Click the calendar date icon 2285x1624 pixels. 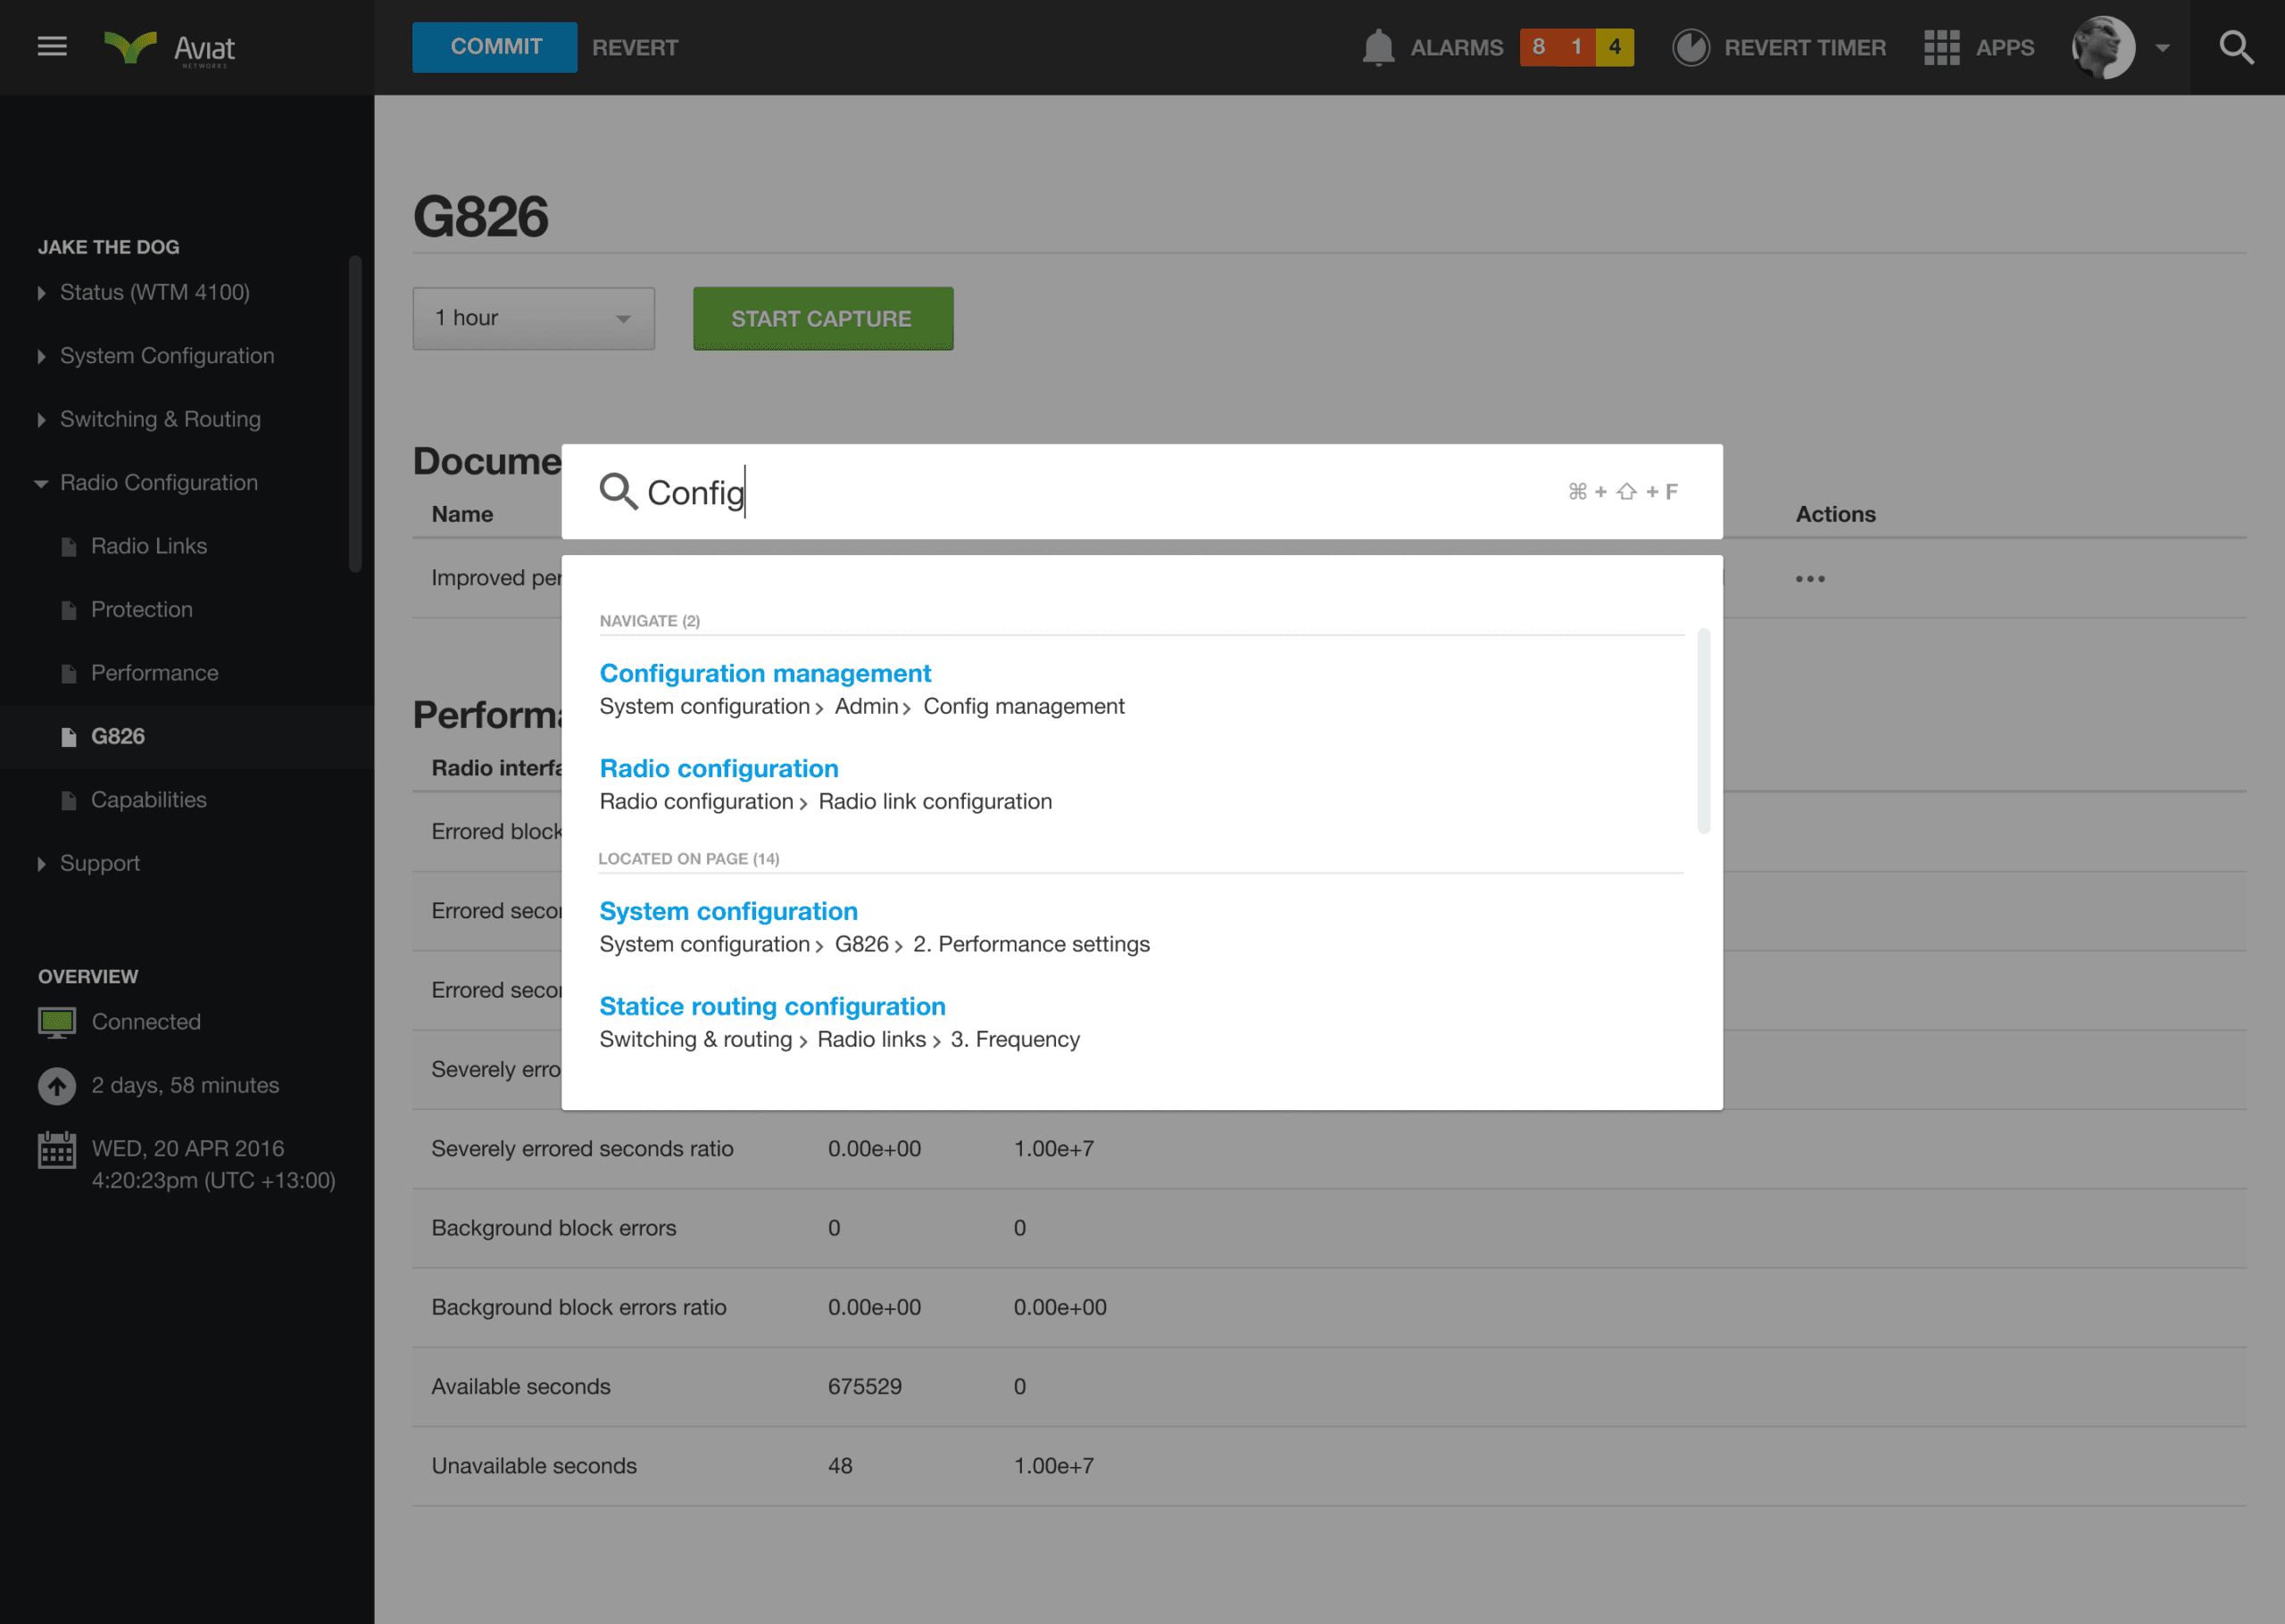coord(57,1150)
